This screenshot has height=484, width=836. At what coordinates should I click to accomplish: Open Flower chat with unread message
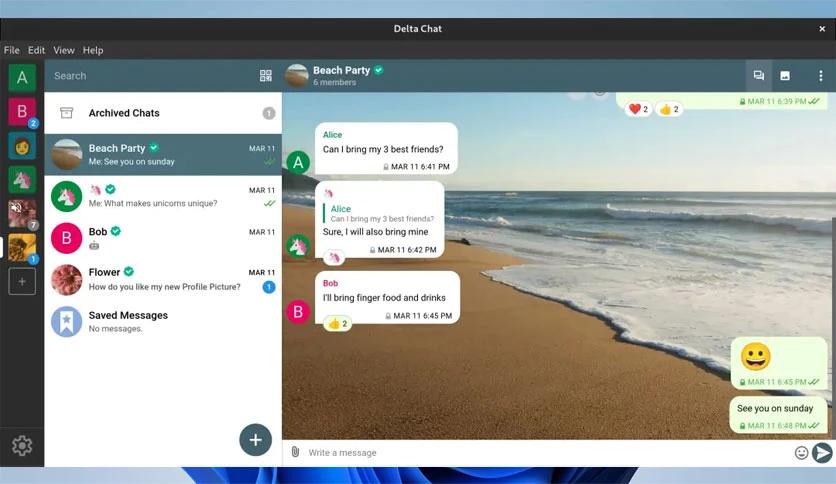click(x=163, y=279)
